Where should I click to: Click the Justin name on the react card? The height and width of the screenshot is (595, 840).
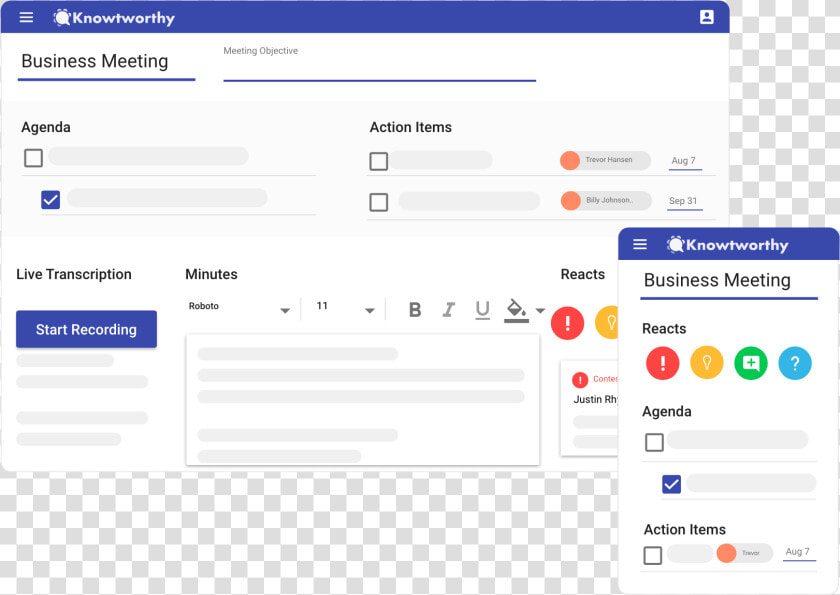click(596, 400)
